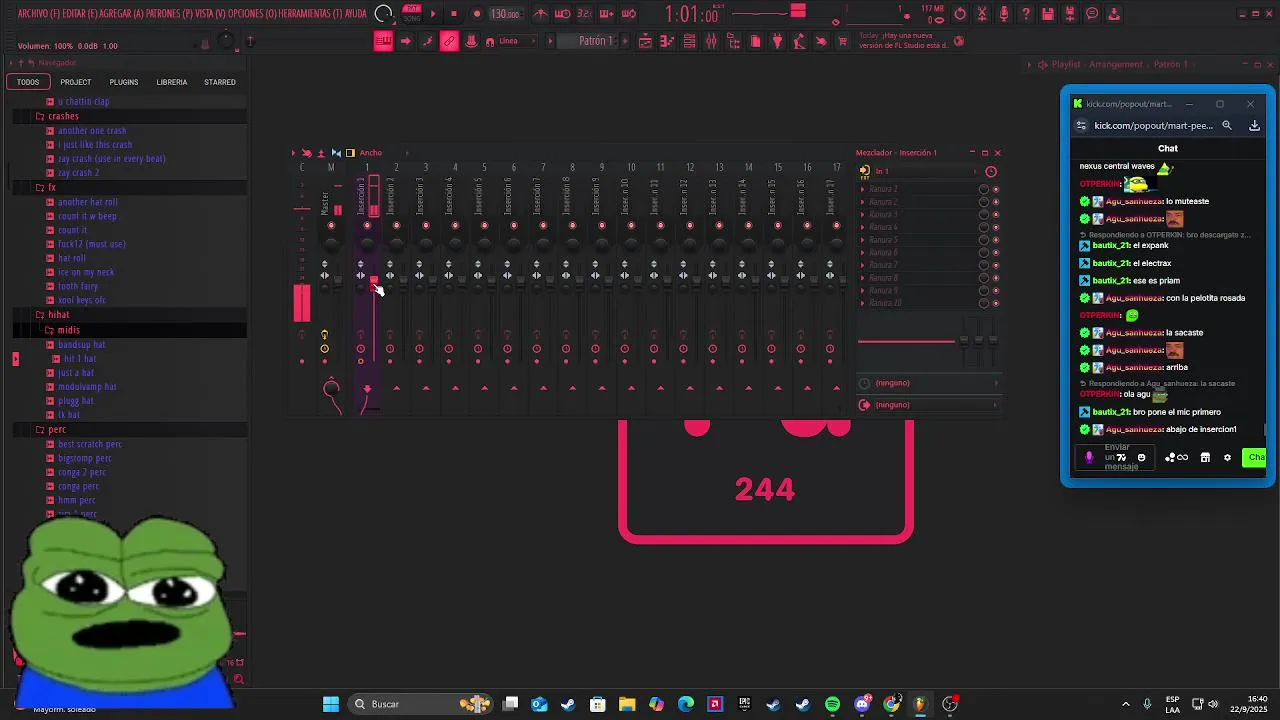Click the microphone one-click recording icon
The width and height of the screenshot is (1280, 720).
(x=1004, y=14)
